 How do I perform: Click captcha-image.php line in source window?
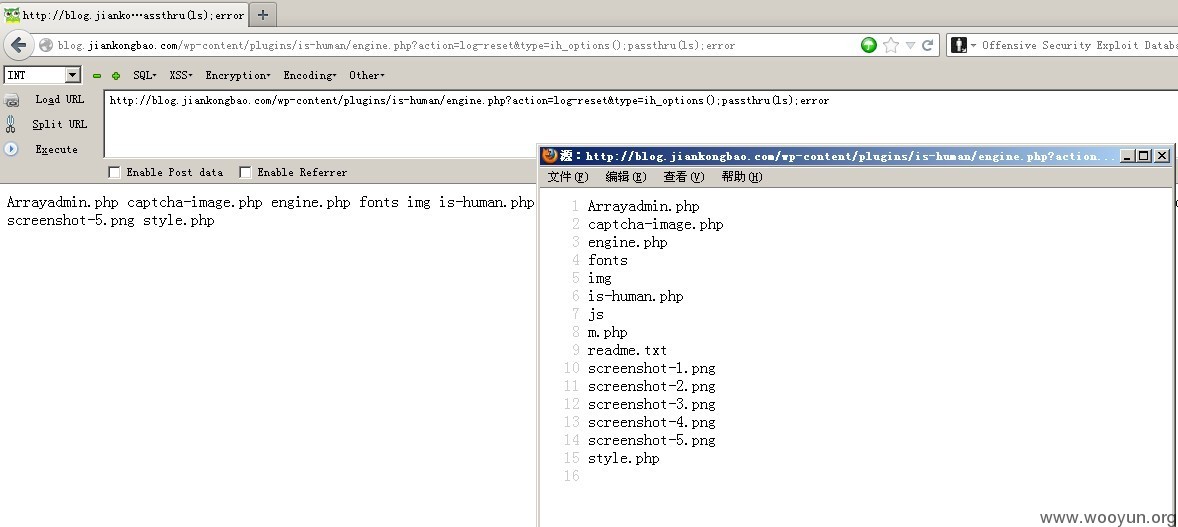point(655,224)
